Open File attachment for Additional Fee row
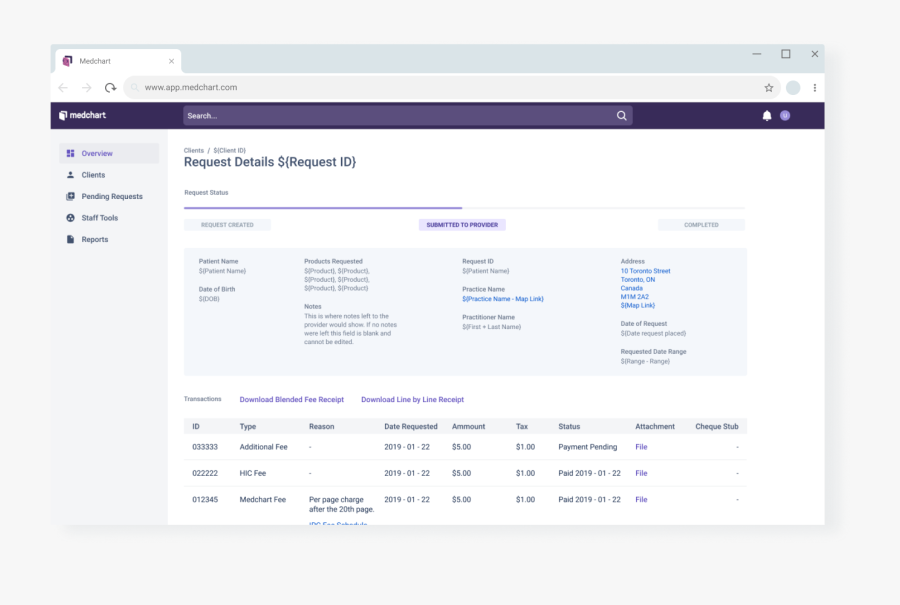The height and width of the screenshot is (605, 900). point(641,447)
